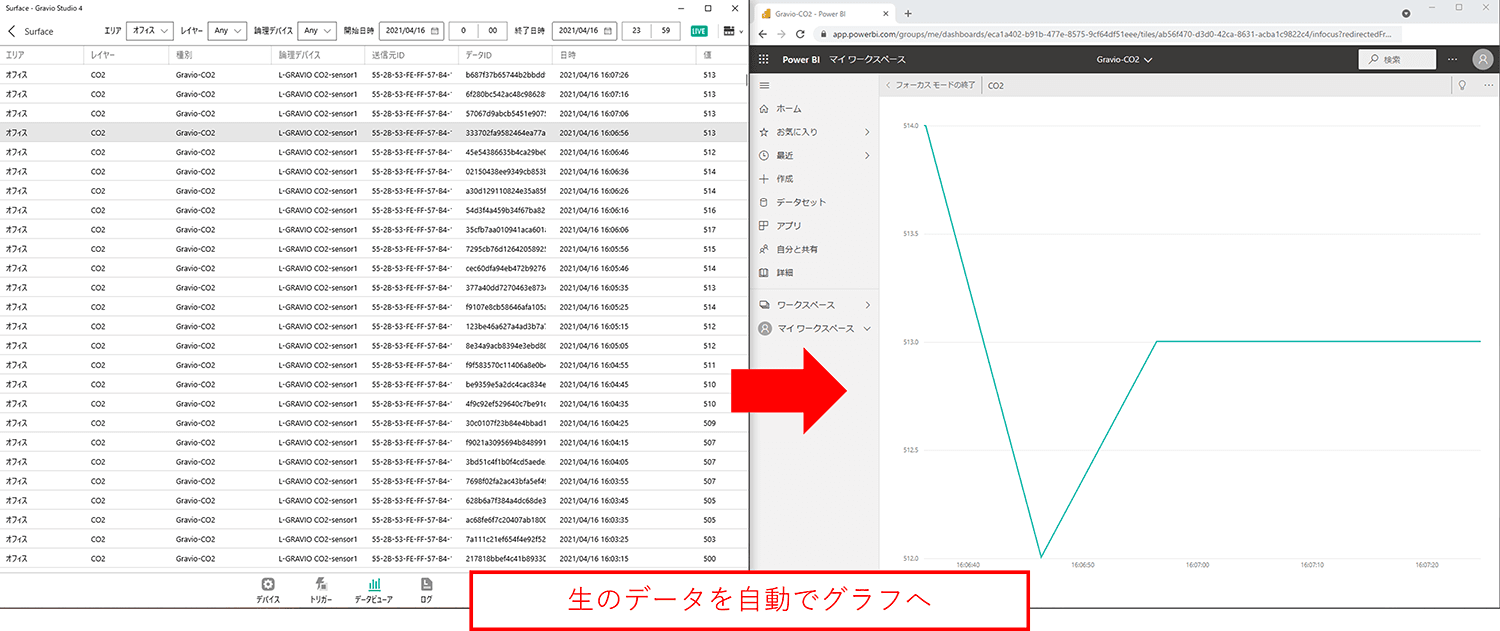Click data ID b687f37b65744b2bbdd cell

(506, 75)
